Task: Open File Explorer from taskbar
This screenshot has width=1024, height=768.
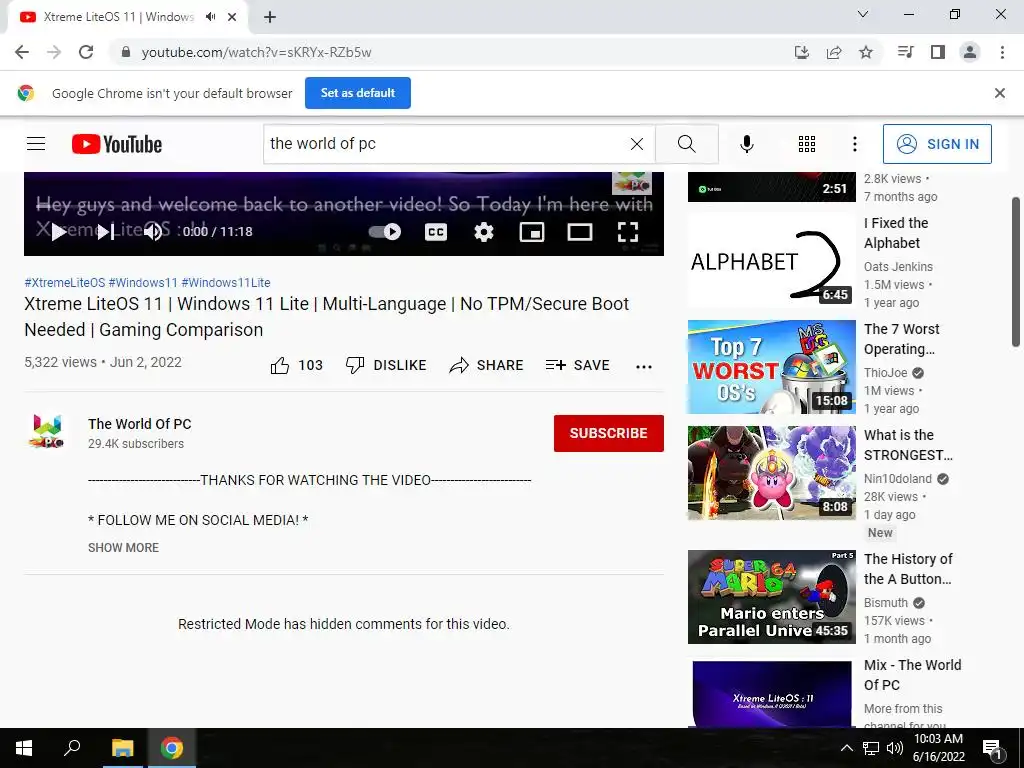Action: 122,748
